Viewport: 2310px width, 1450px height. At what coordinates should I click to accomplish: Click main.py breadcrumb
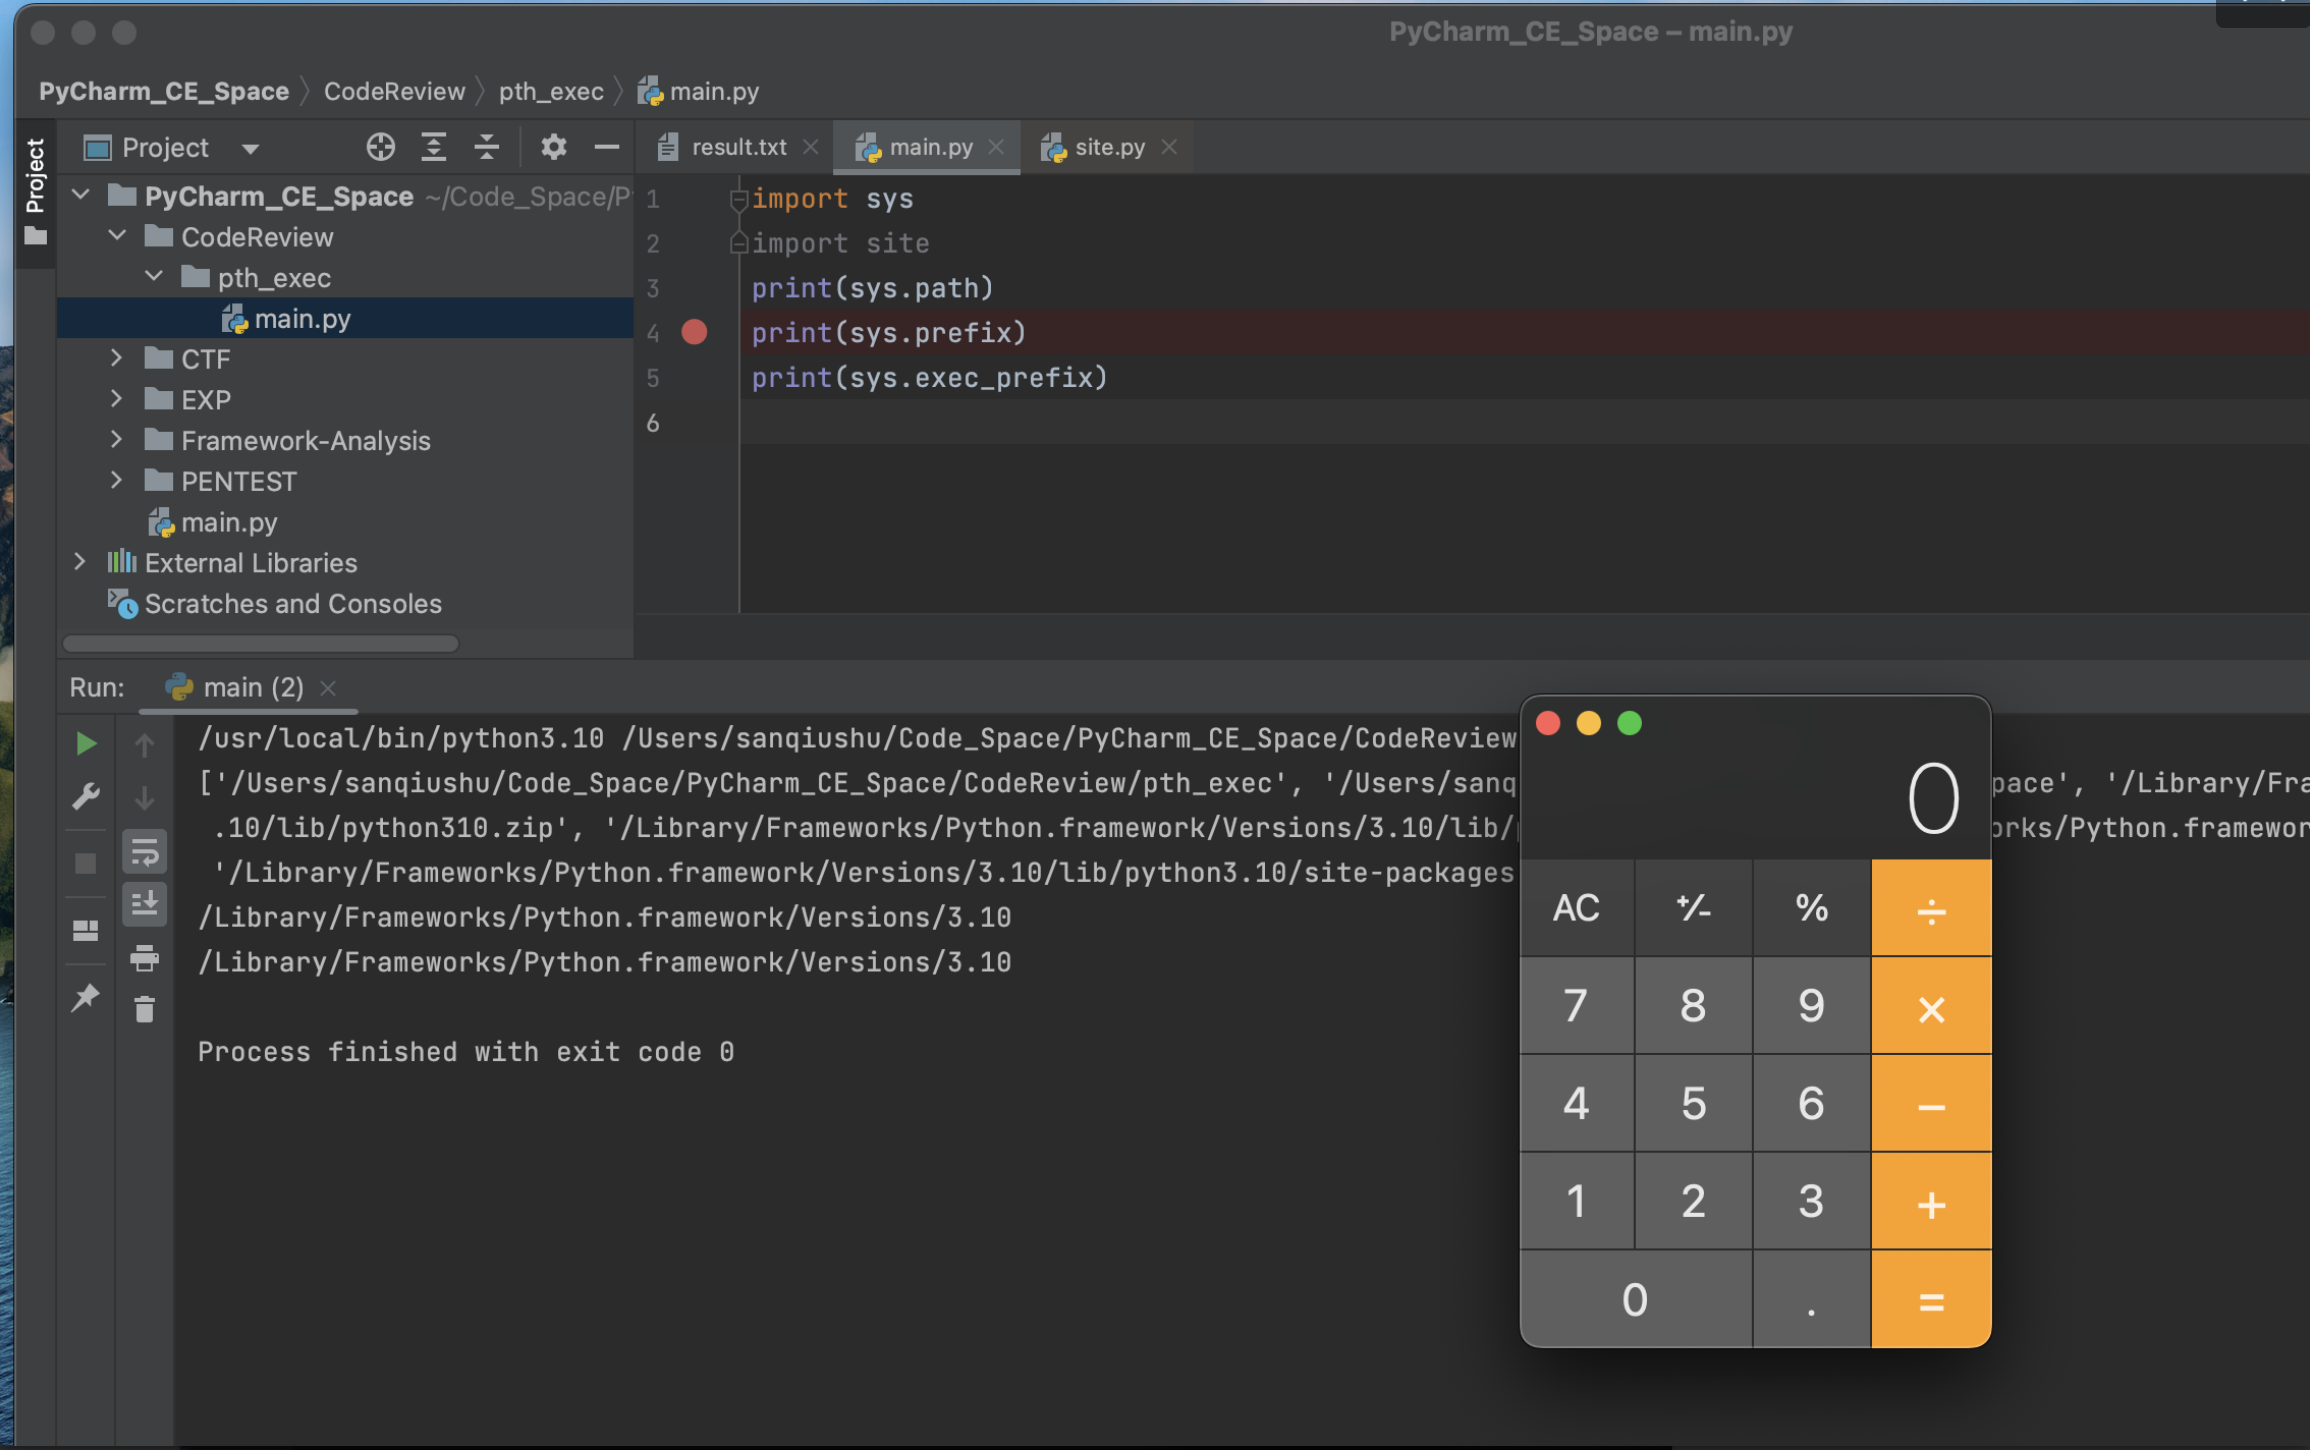point(700,91)
